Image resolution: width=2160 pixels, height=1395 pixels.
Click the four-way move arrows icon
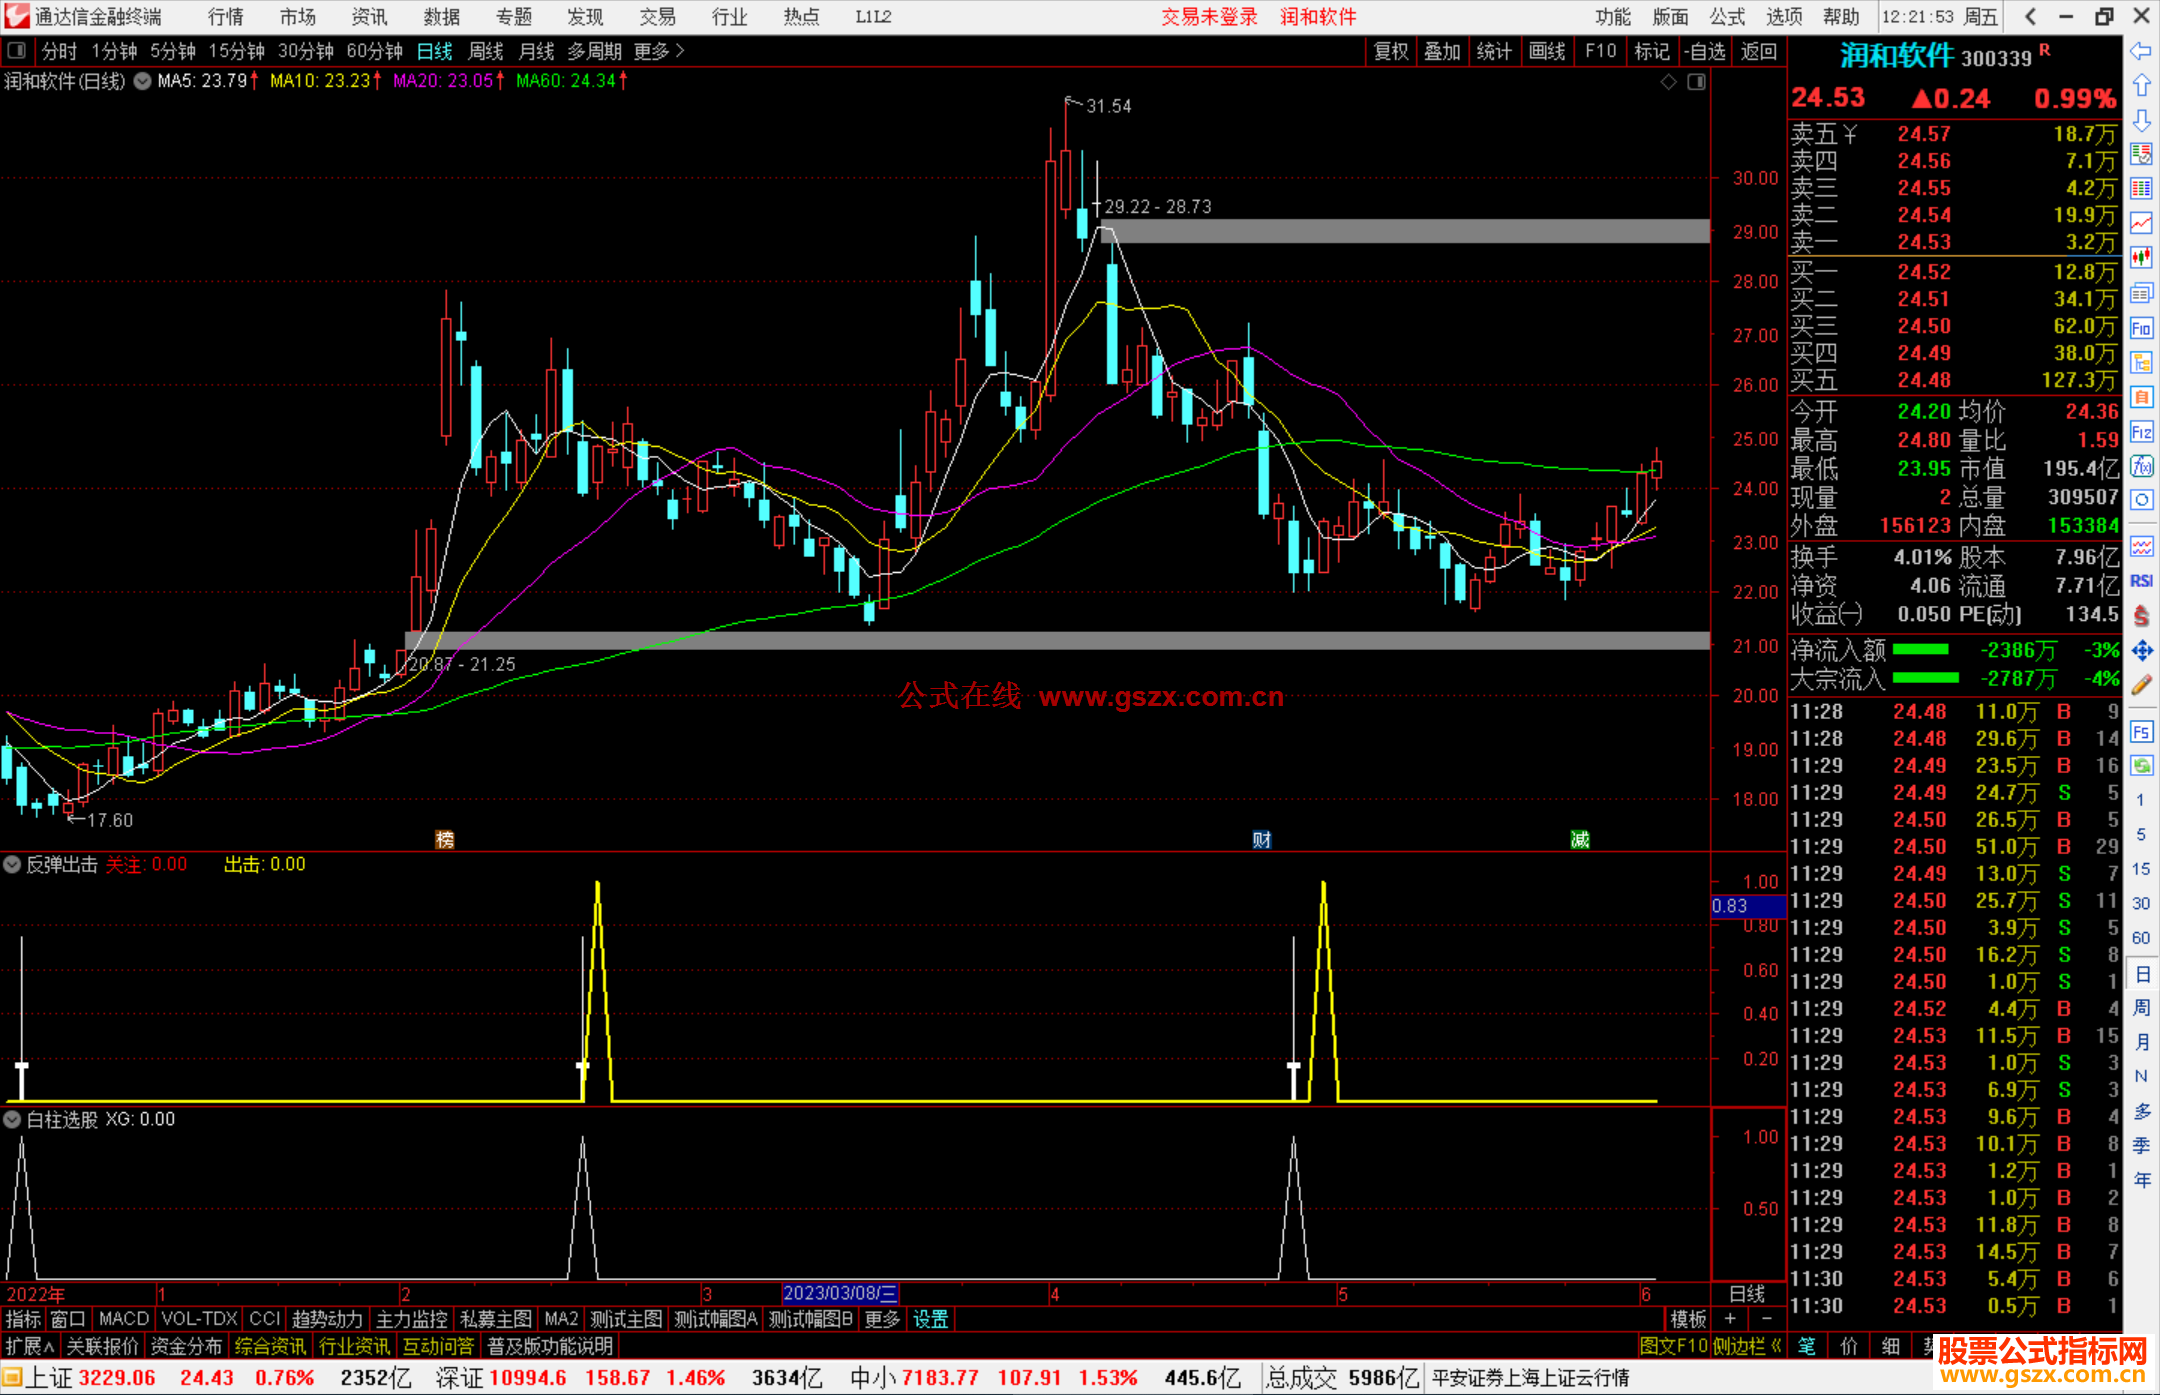click(x=2140, y=651)
